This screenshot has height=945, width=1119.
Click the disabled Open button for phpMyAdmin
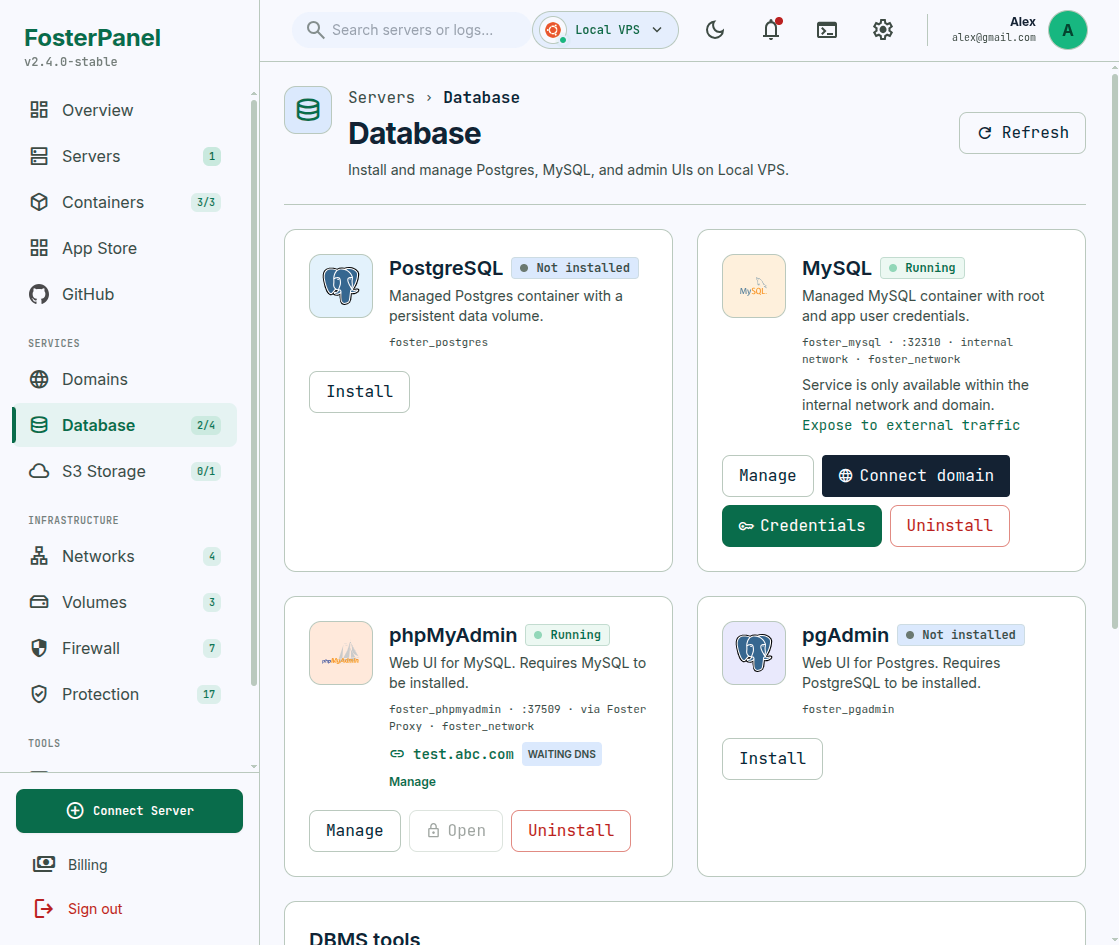455,831
